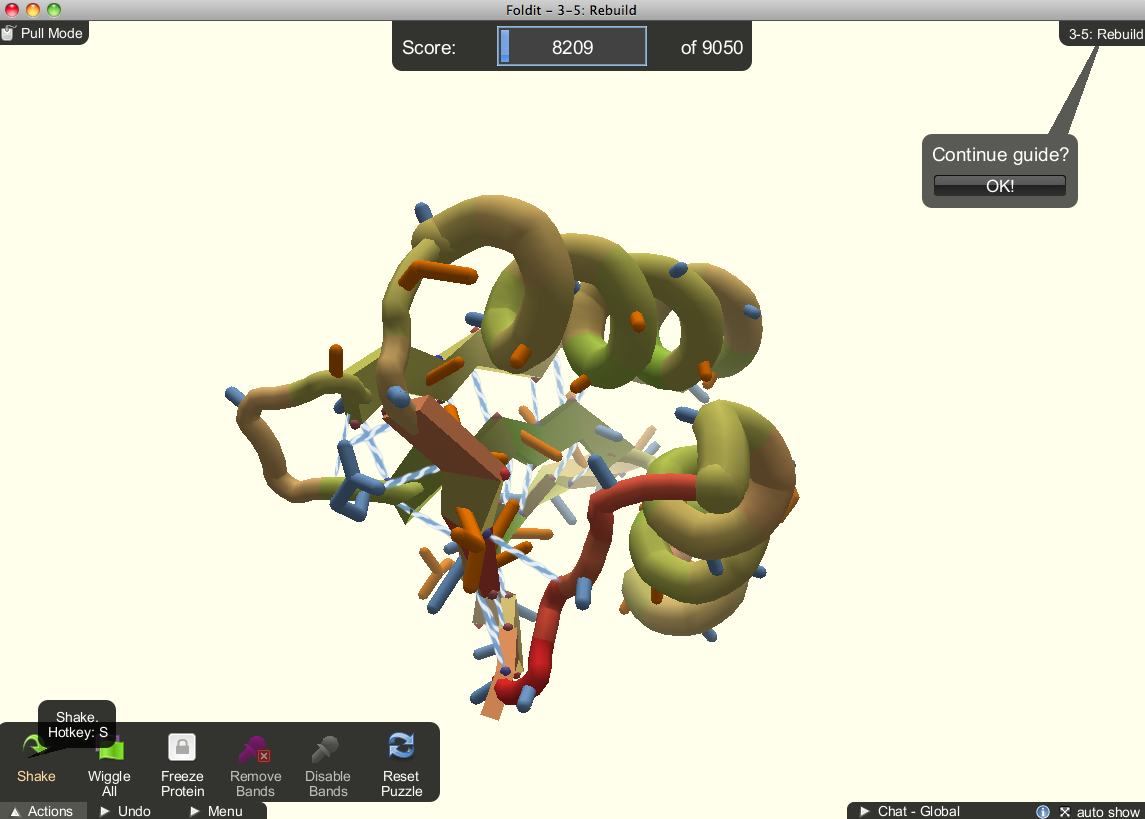Click the score progress bar showing 8209
Screen dimensions: 1145x819
pyautogui.click(x=572, y=47)
